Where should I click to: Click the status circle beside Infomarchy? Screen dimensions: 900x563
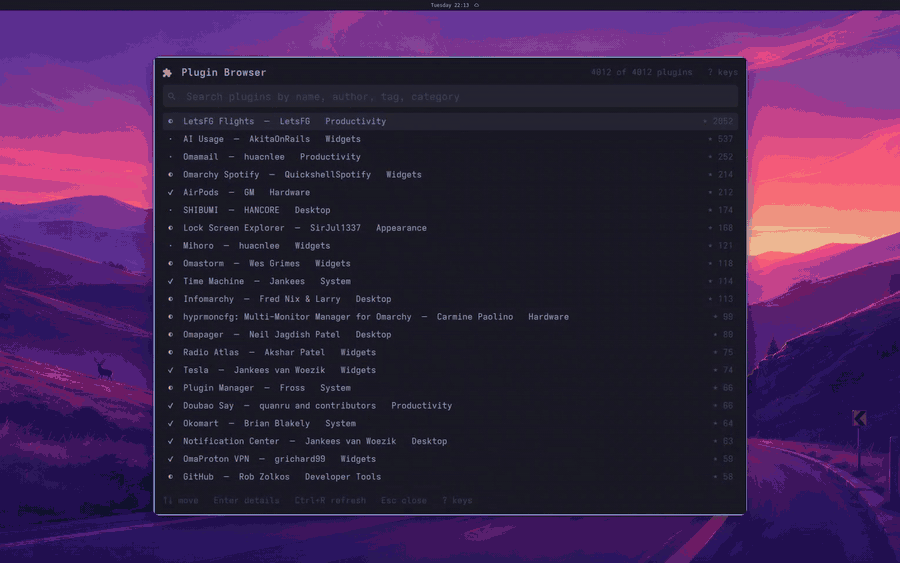pos(170,299)
